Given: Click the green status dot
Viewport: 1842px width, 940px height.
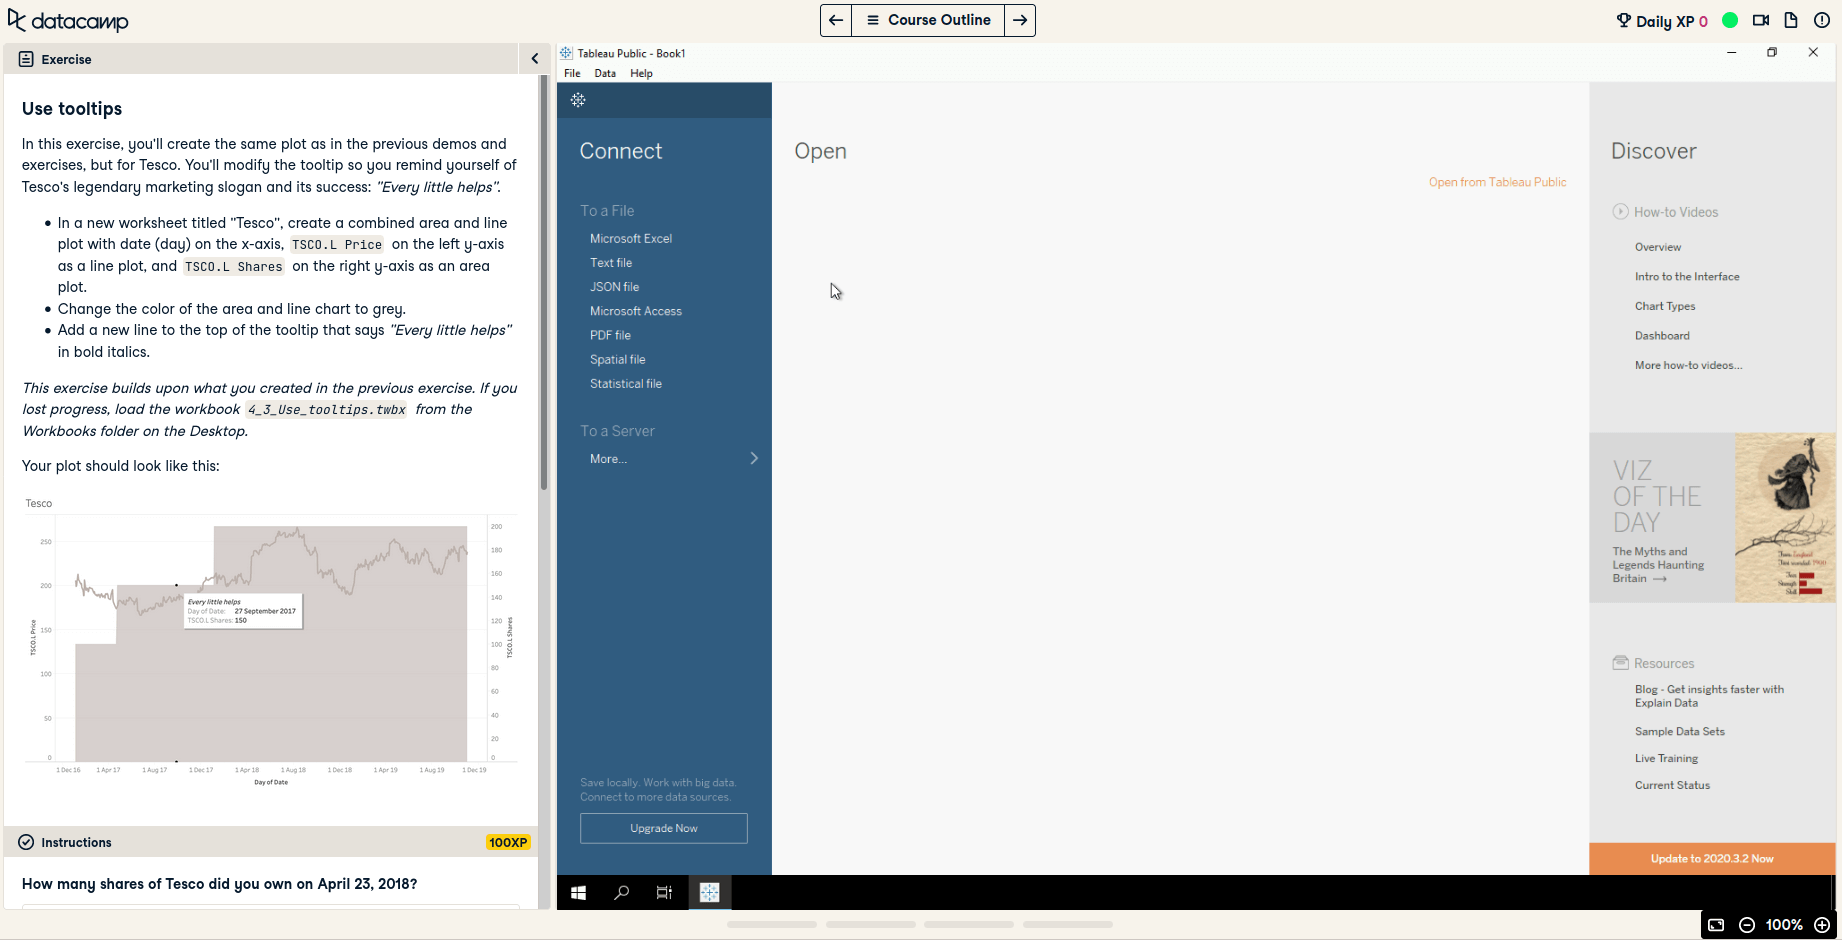Looking at the screenshot, I should (1730, 20).
